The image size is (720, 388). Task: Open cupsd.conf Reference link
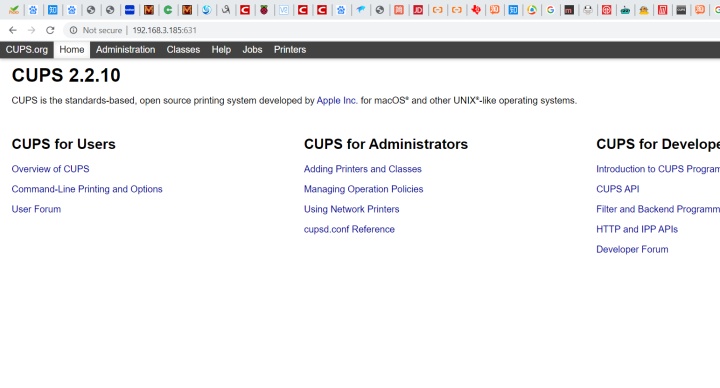click(x=349, y=230)
